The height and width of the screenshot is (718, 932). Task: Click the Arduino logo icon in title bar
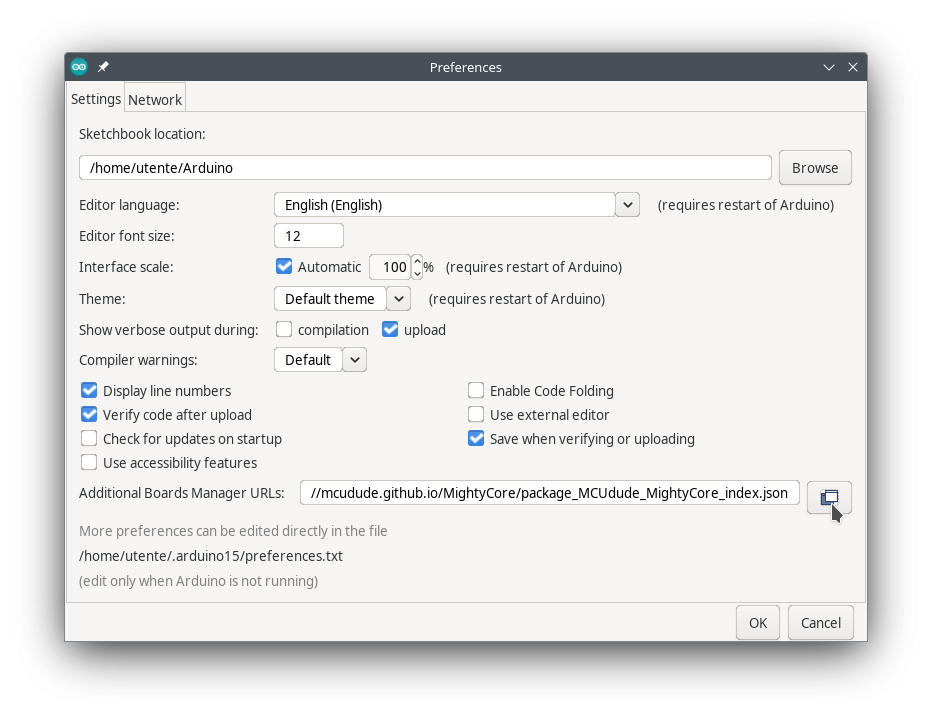[x=79, y=67]
